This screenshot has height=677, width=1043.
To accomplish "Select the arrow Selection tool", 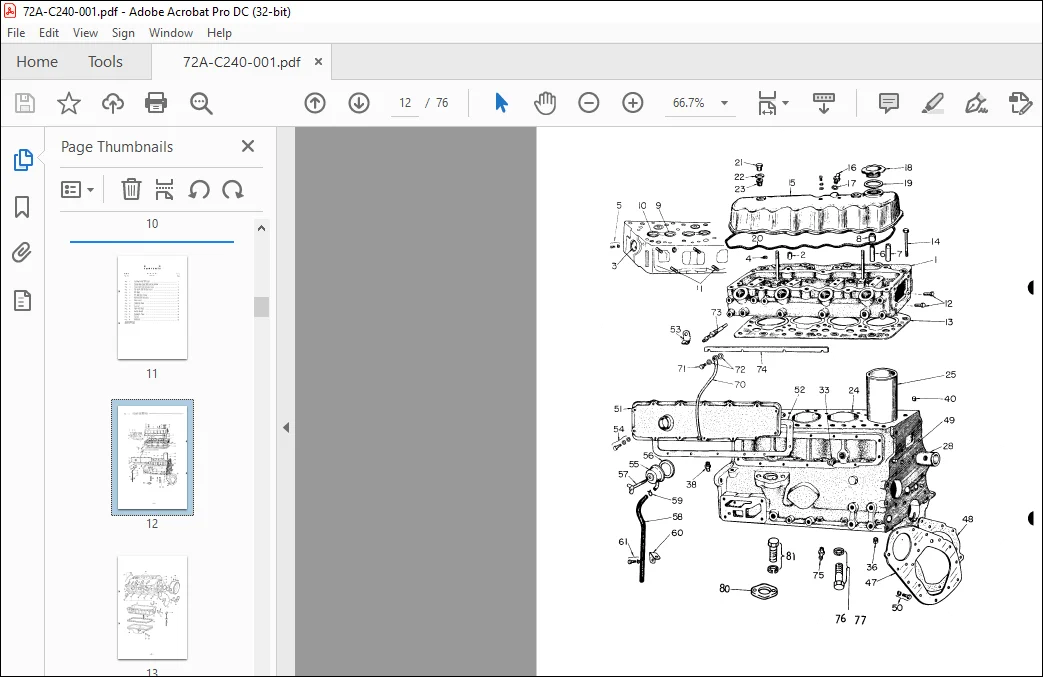I will (502, 103).
